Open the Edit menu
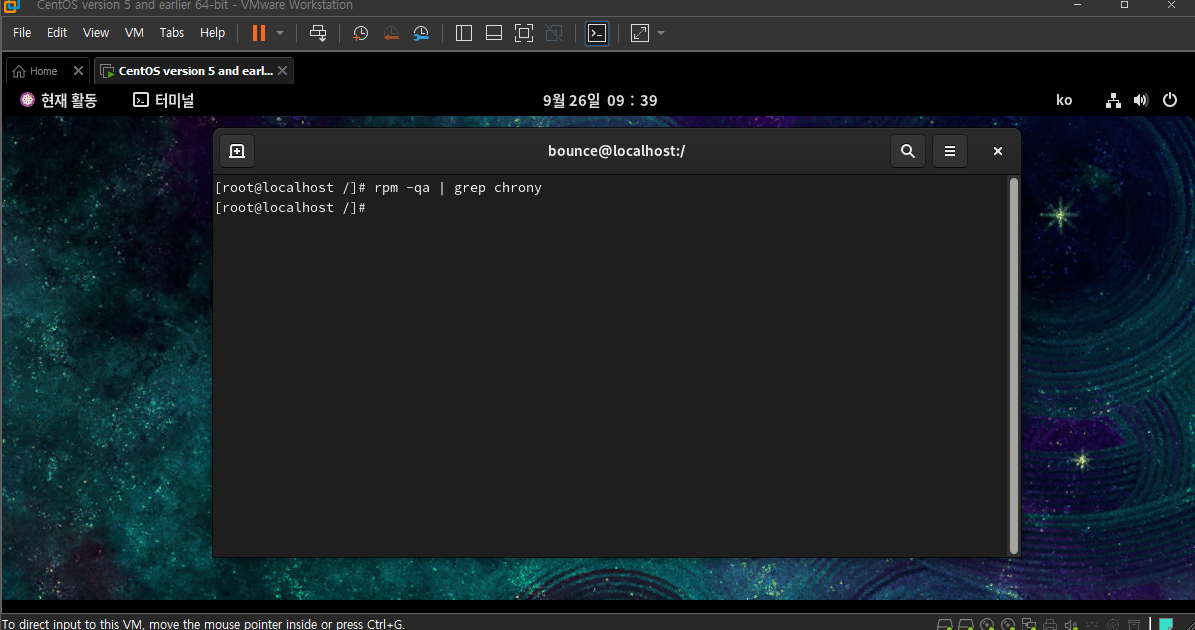This screenshot has height=630, width=1195. coord(57,33)
